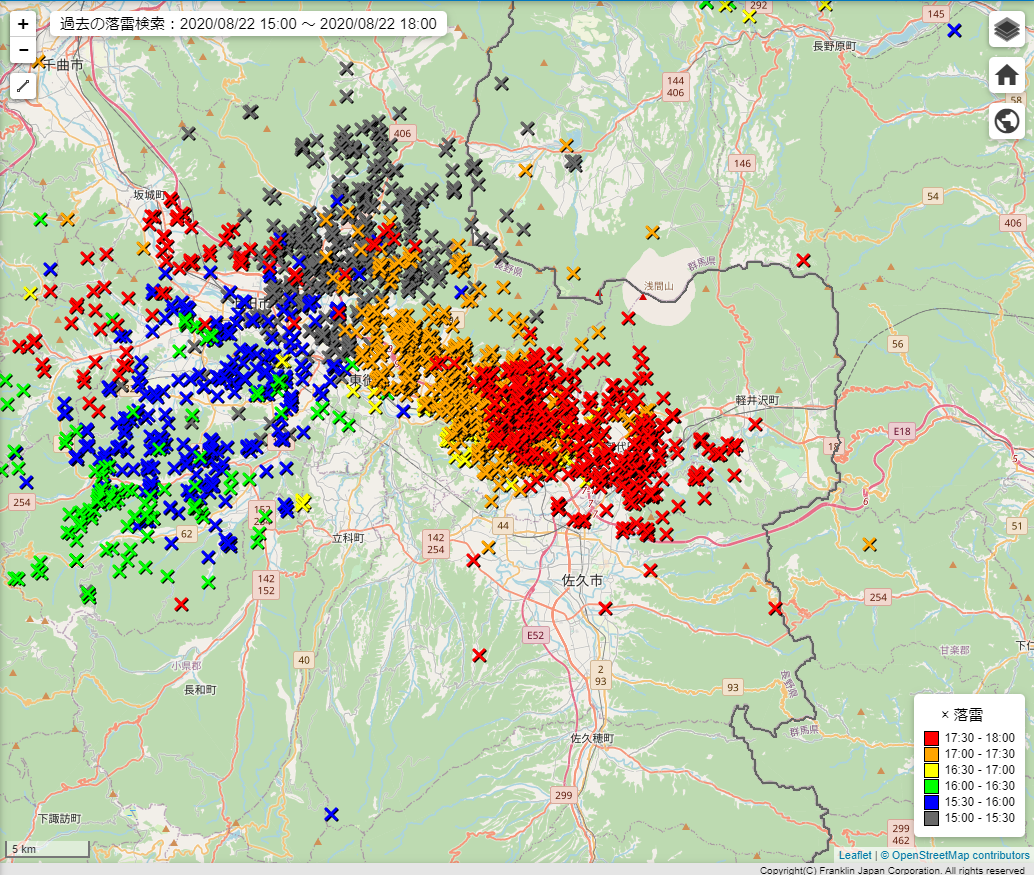Click the isolated blue lightning marker near route 145
This screenshot has width=1034, height=875.
954,30
